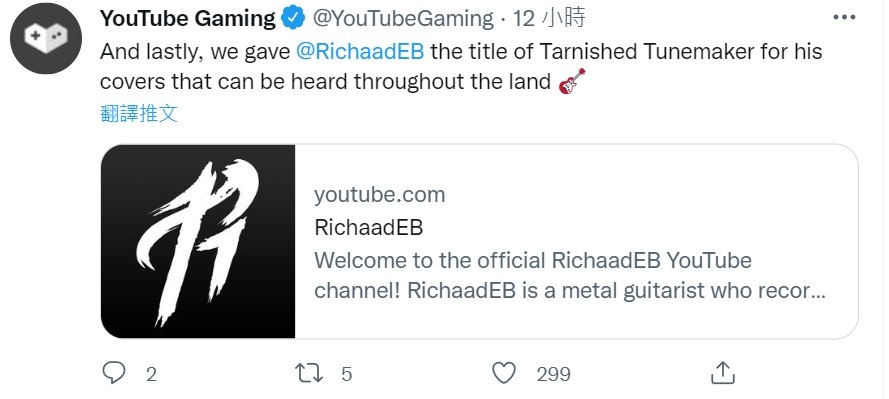This screenshot has height=399, width=889.
Task: Open the share upload icon
Action: (723, 373)
